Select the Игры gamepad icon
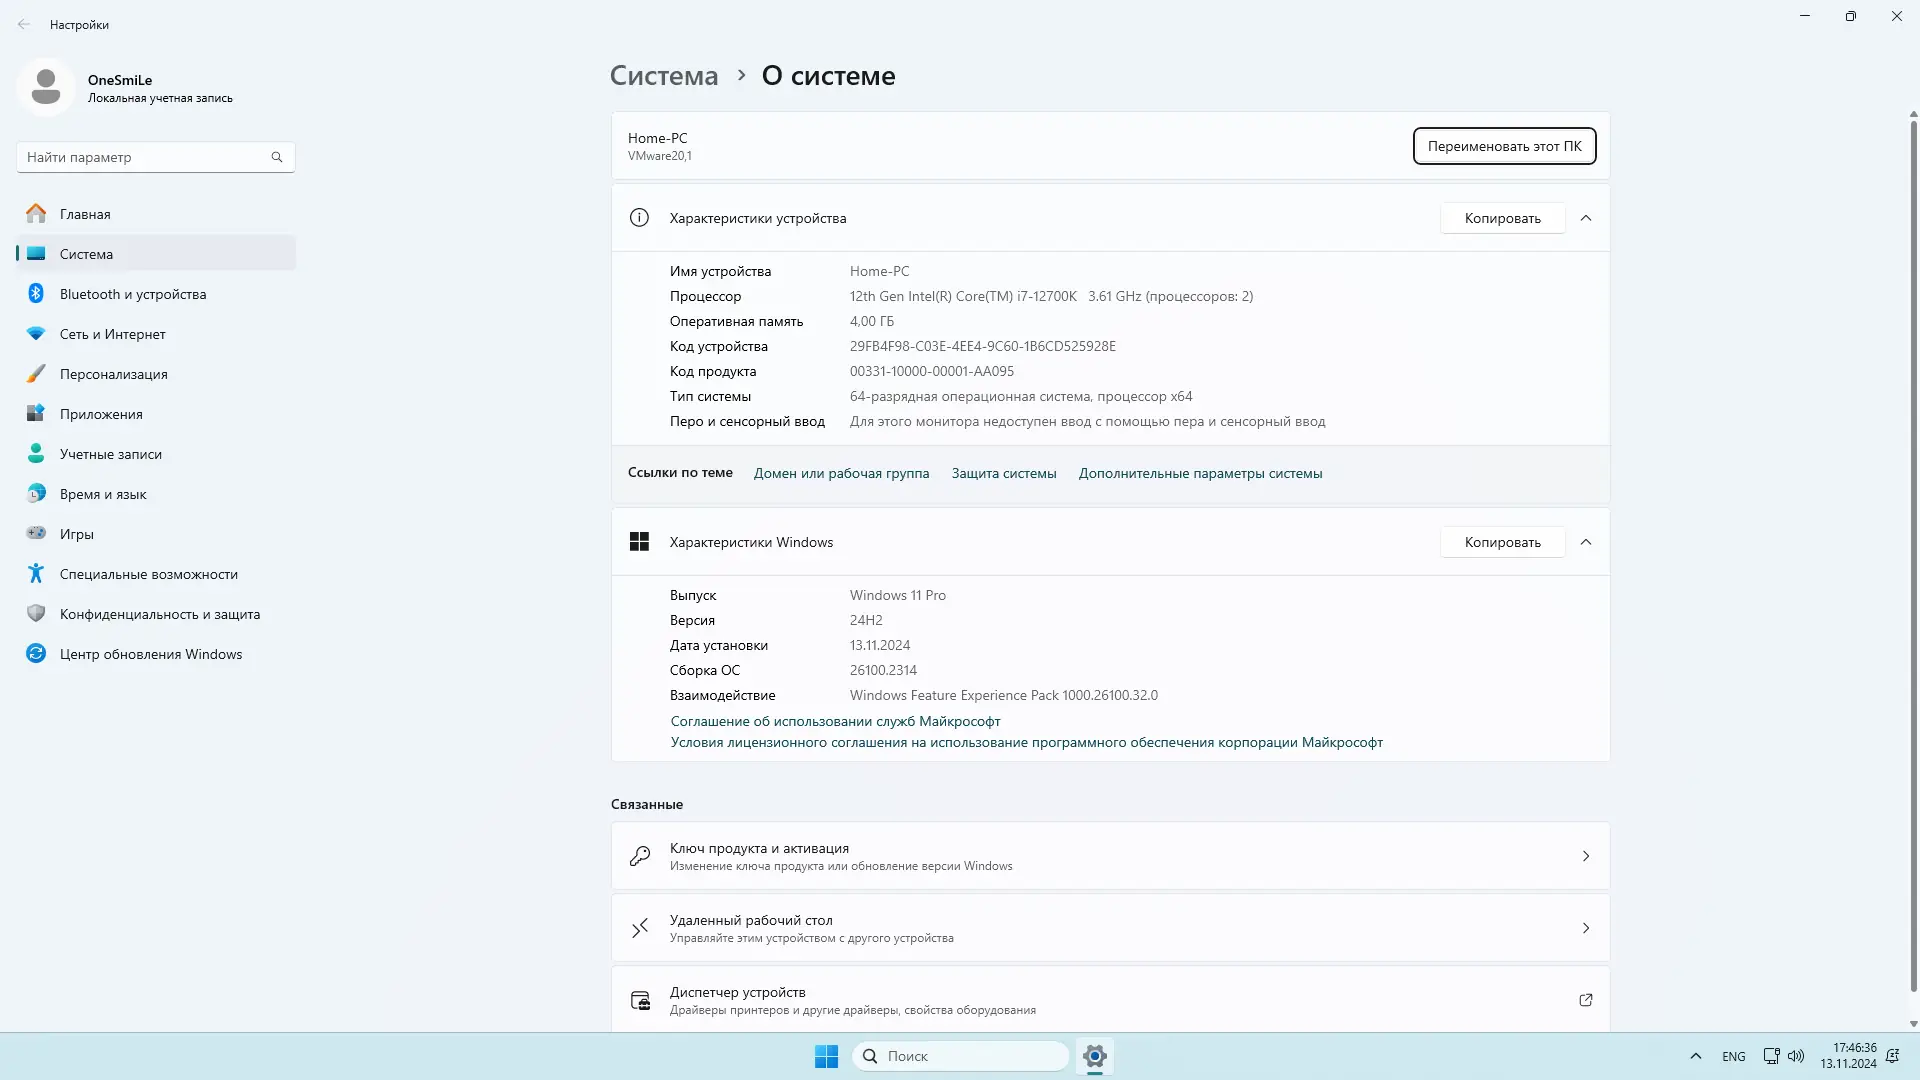The height and width of the screenshot is (1080, 1920). coord(36,534)
